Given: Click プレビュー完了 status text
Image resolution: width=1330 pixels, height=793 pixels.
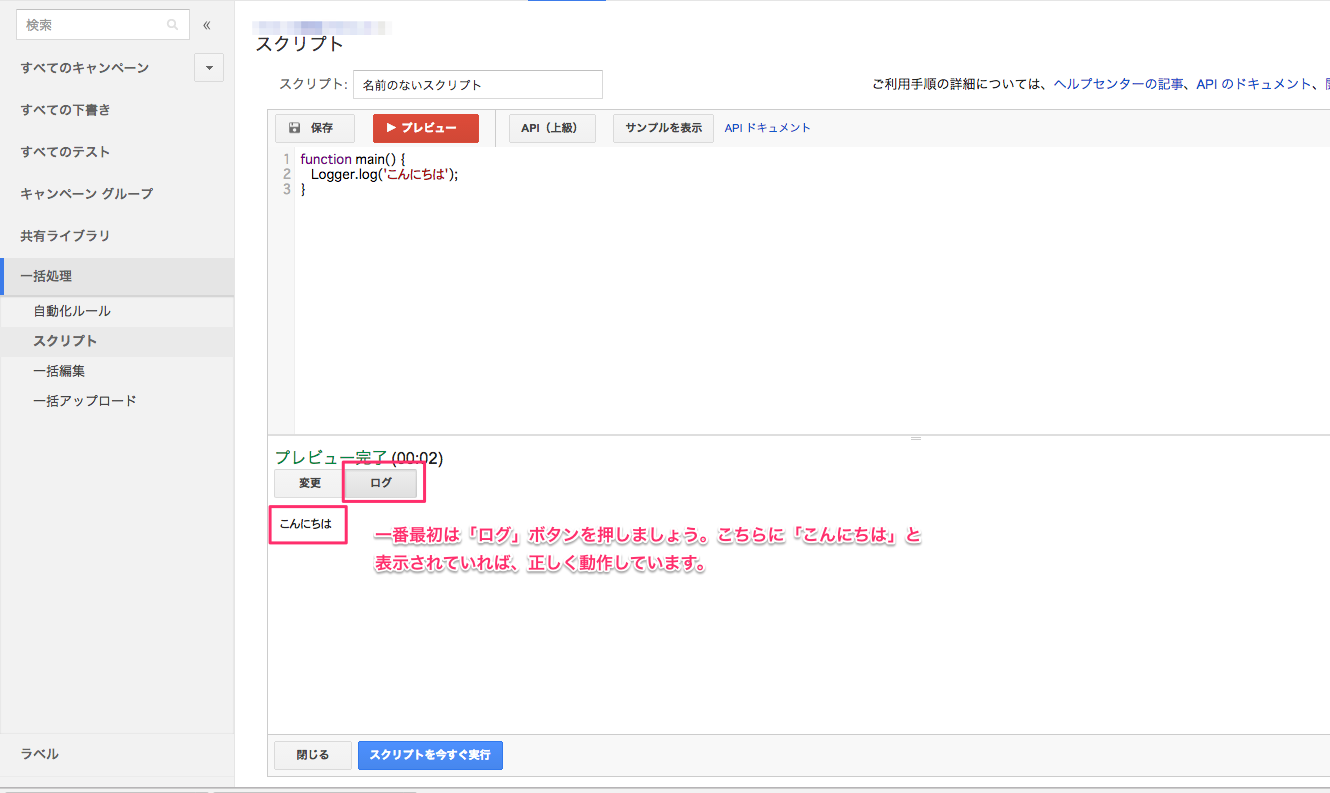Looking at the screenshot, I should 331,458.
